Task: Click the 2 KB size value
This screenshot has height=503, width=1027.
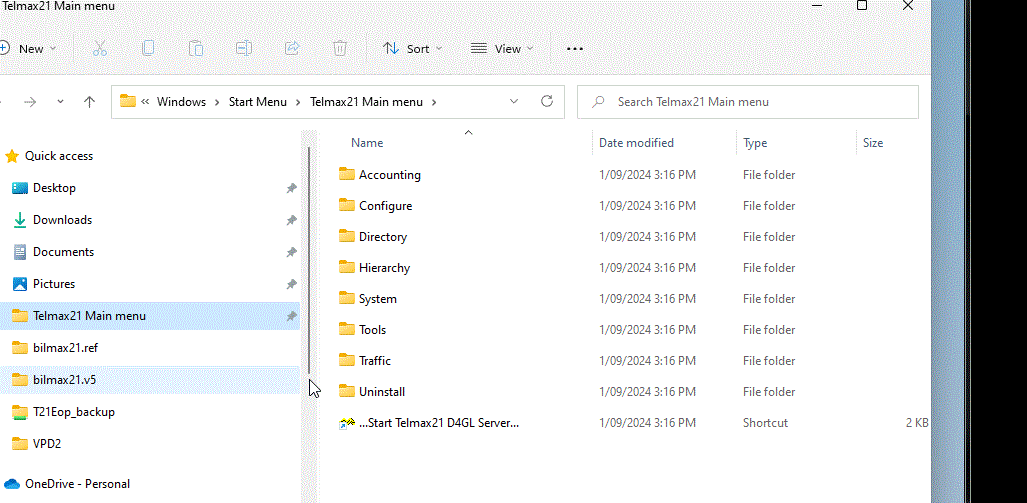Action: pyautogui.click(x=917, y=423)
